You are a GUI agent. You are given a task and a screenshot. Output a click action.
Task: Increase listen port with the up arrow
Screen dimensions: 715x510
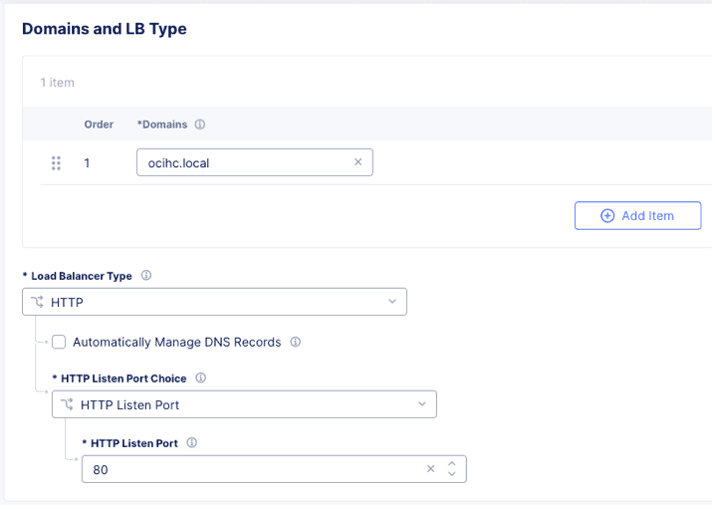tap(452, 464)
